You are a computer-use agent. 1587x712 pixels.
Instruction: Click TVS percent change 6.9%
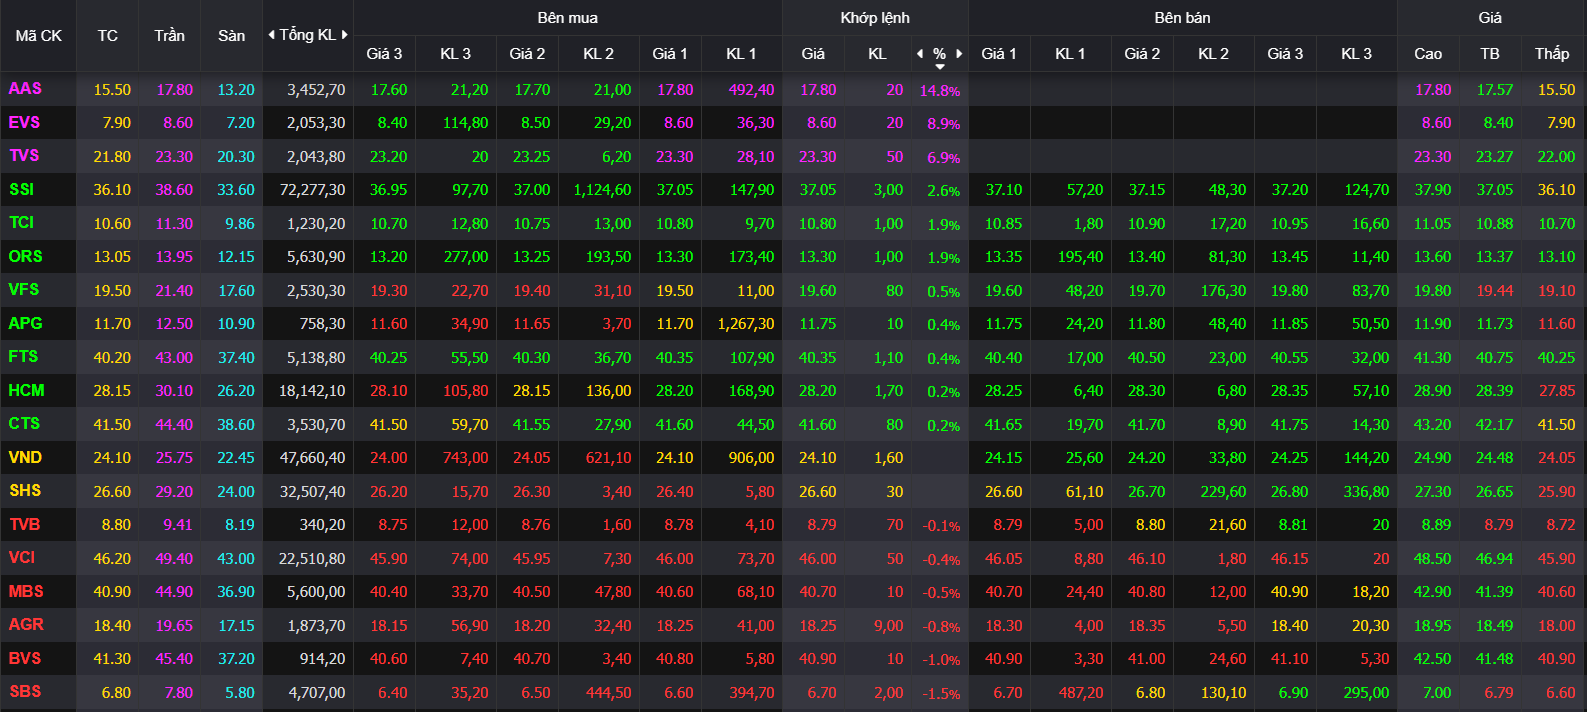pos(944,157)
